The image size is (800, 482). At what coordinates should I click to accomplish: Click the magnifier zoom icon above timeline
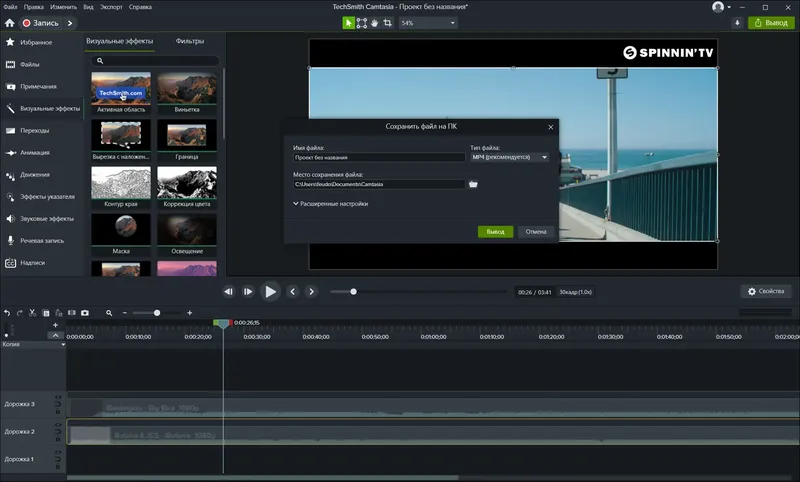tap(109, 313)
